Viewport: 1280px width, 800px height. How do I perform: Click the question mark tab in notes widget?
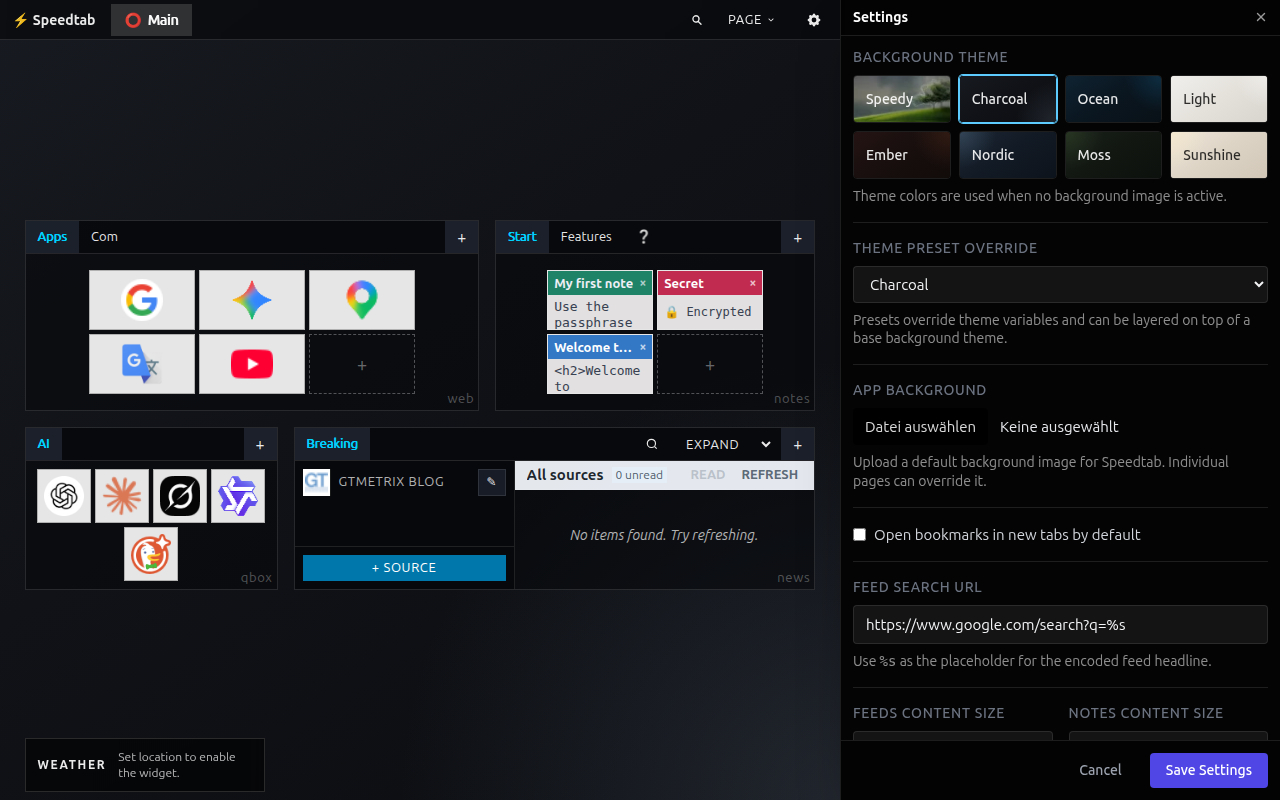(x=643, y=237)
